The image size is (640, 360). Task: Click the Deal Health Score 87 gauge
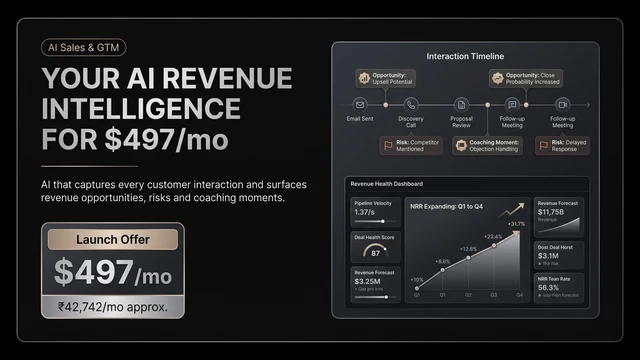375,251
